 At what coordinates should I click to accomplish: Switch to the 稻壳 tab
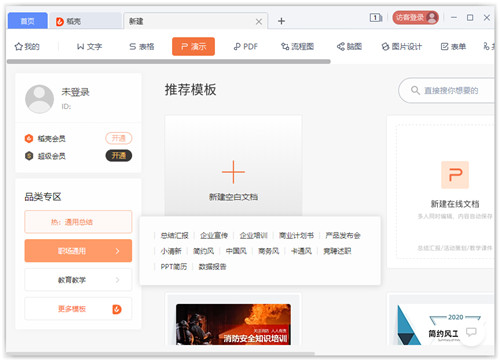tap(85, 21)
